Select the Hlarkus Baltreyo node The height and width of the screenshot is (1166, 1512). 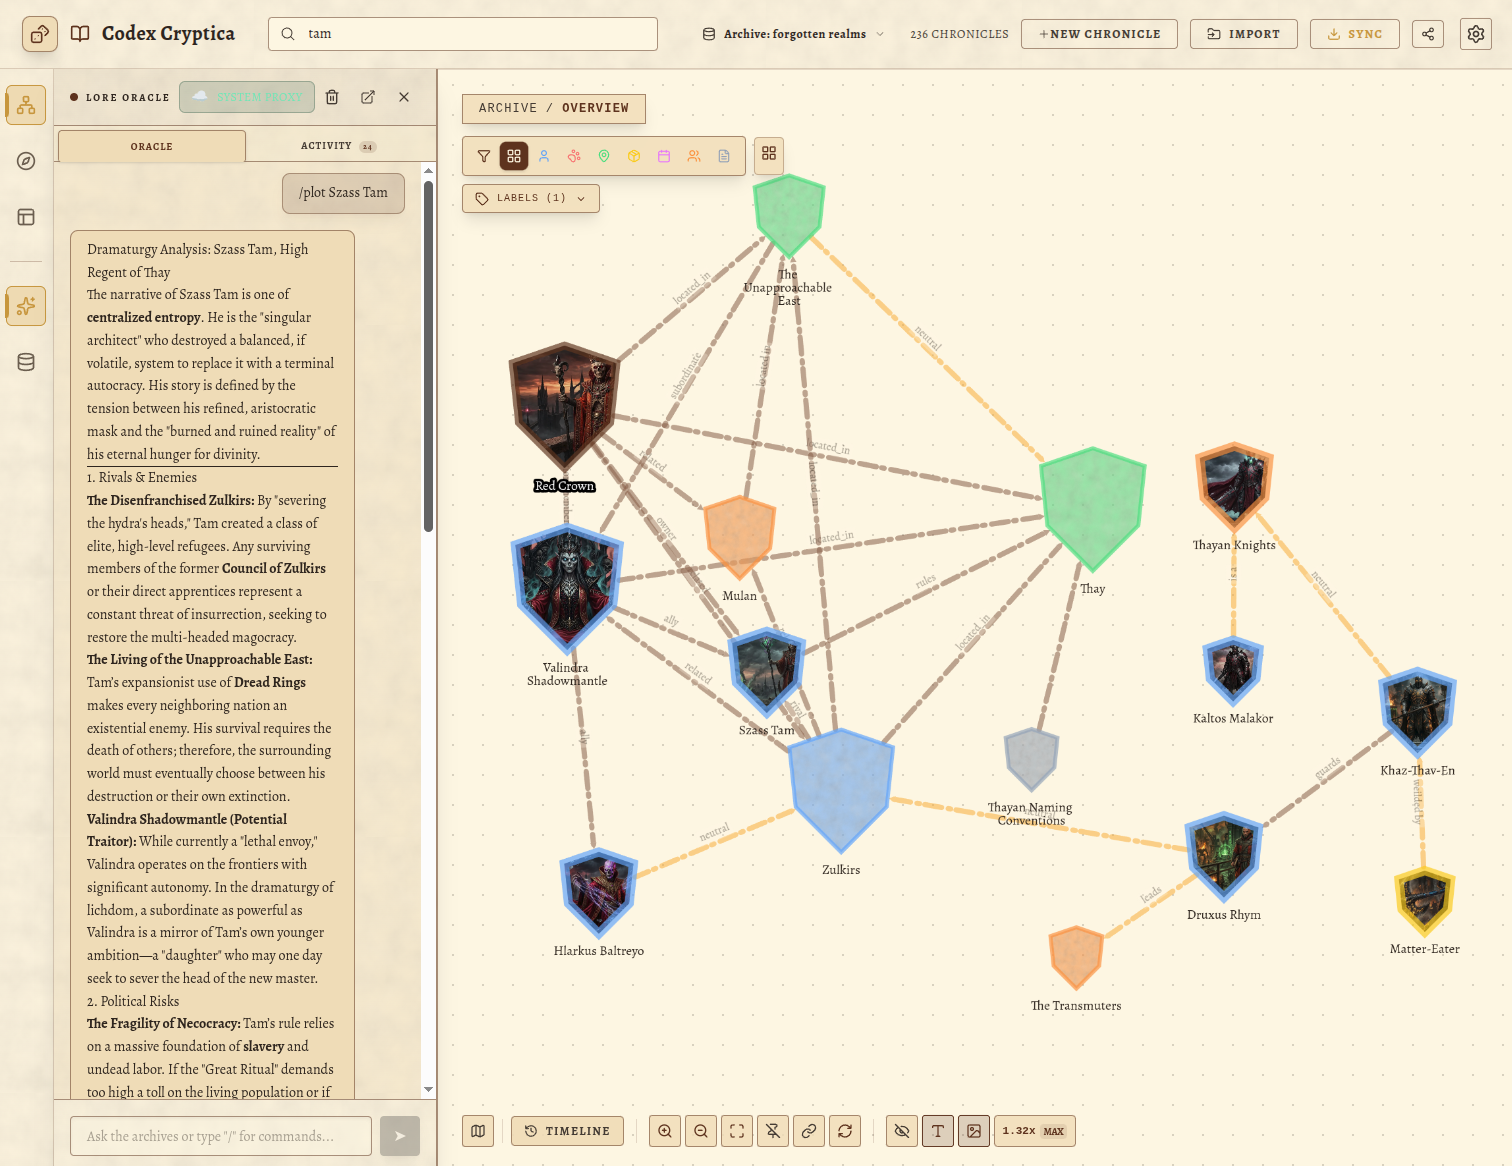(599, 894)
